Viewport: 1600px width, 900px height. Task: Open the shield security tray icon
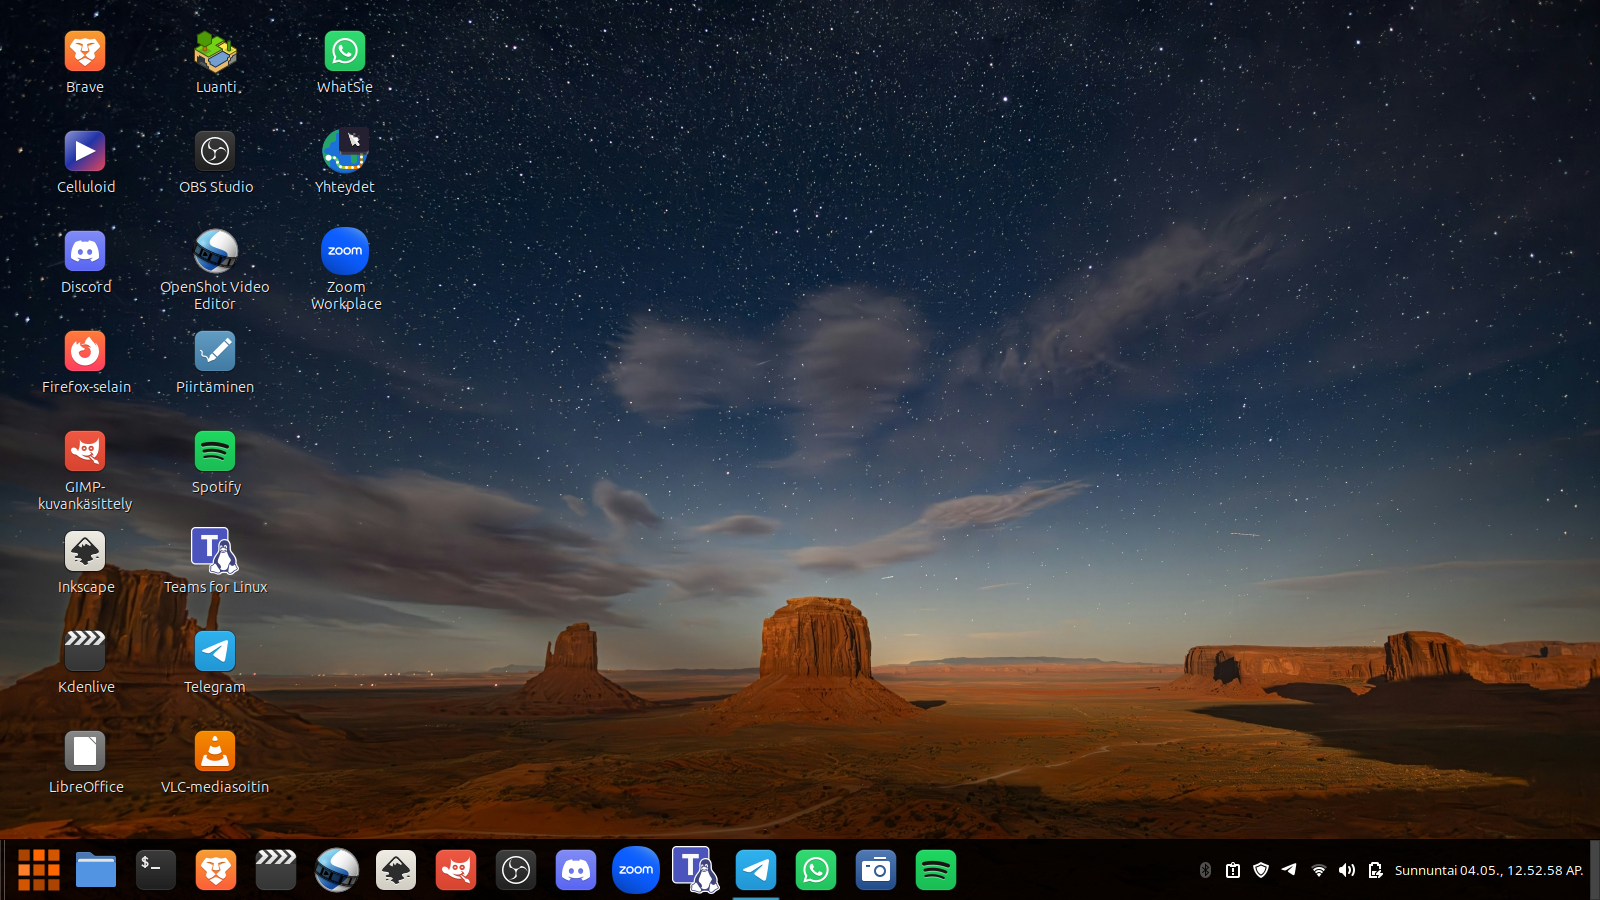(x=1261, y=870)
